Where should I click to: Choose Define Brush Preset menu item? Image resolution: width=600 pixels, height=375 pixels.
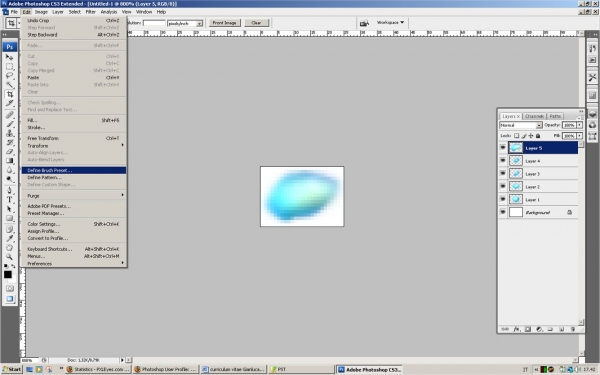73,170
